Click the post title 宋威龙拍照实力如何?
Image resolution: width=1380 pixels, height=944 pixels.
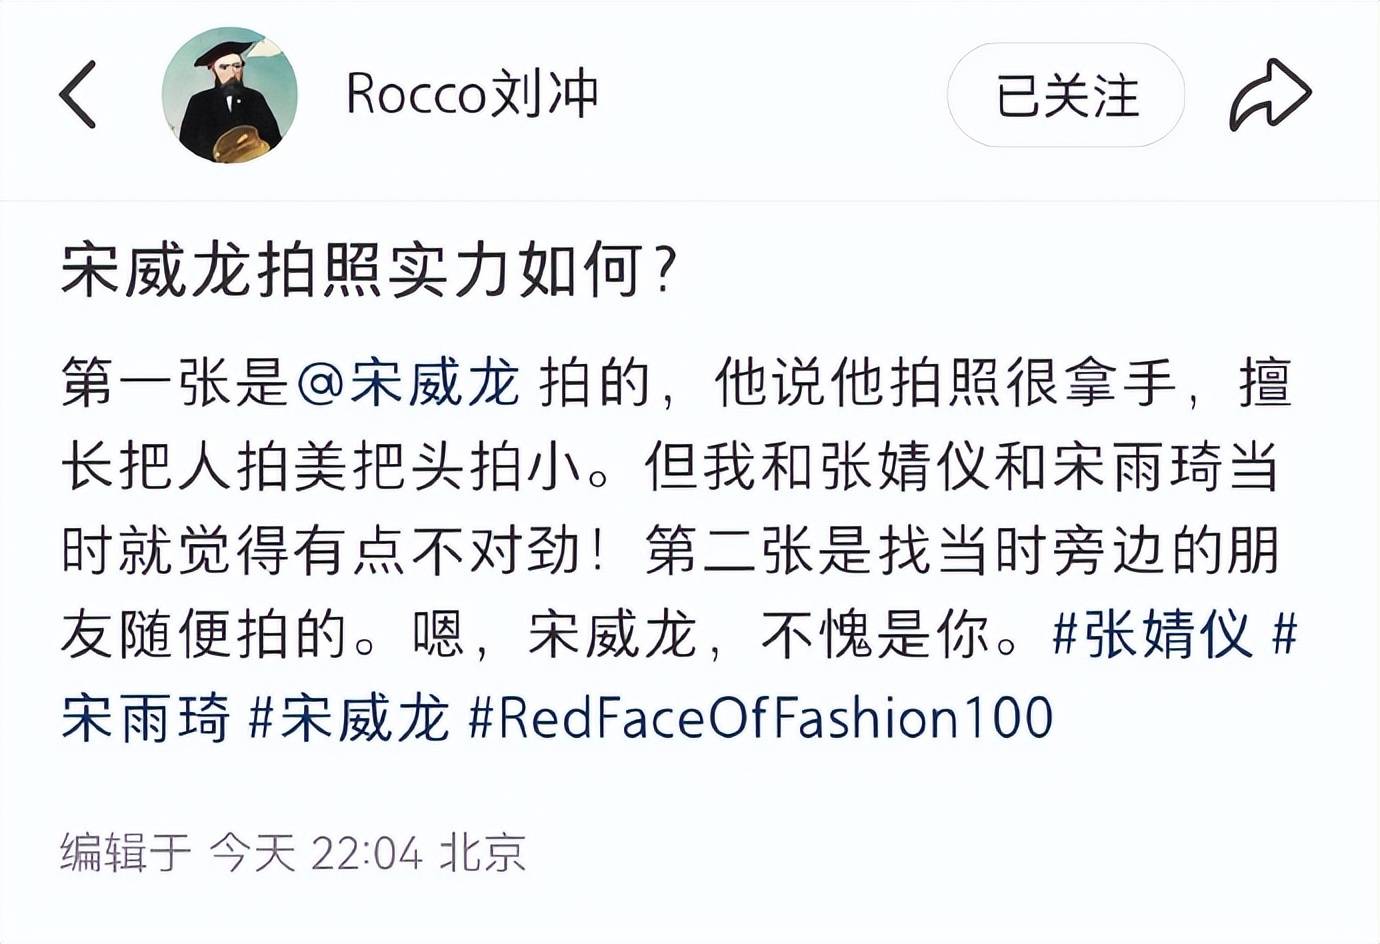[x=370, y=270]
